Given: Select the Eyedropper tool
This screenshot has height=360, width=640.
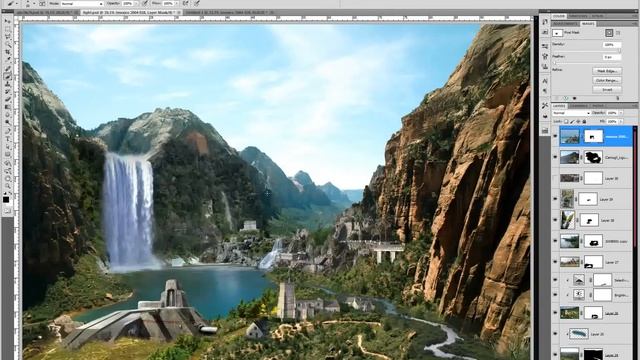Looking at the screenshot, I should 7,60.
